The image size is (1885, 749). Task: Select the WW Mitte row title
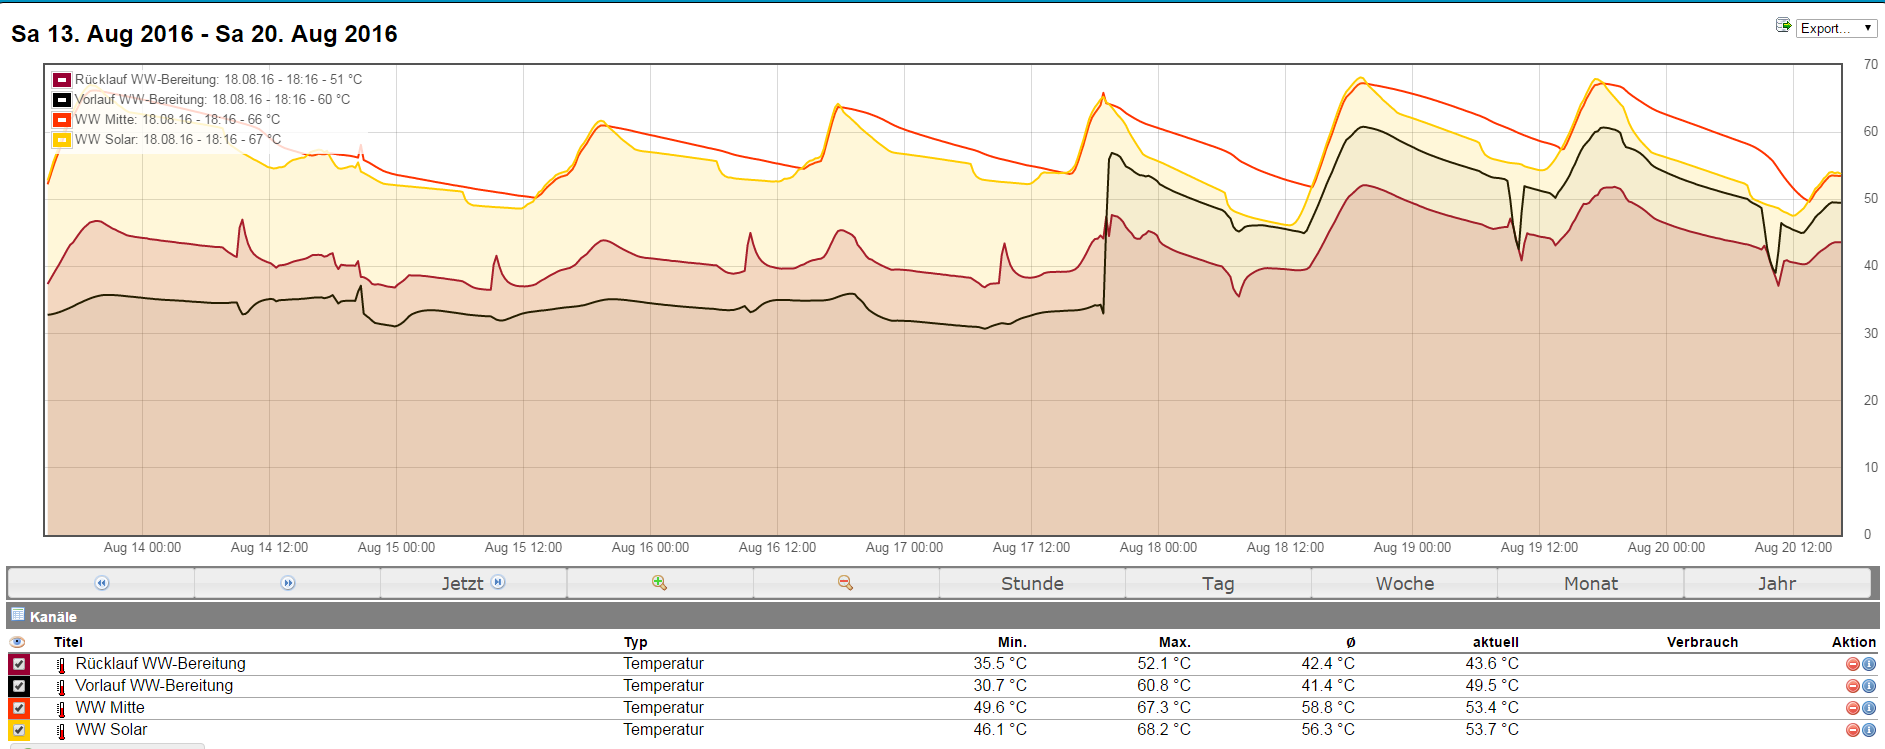coord(110,708)
